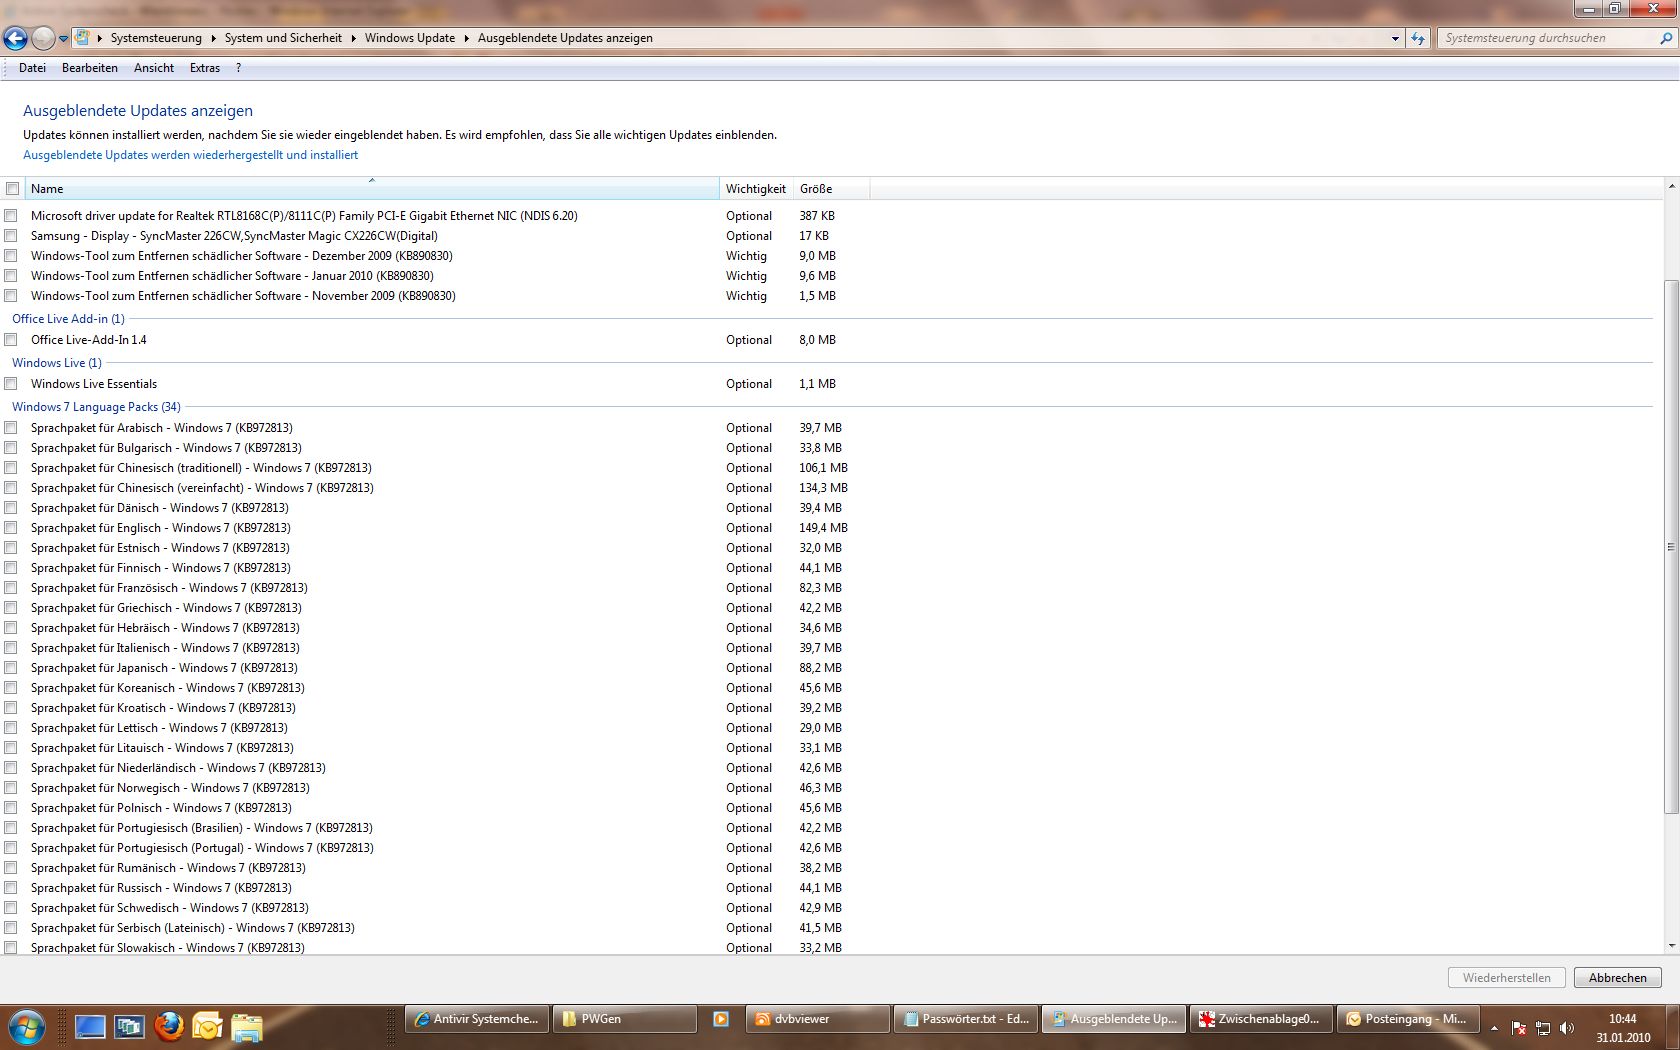
Task: Select the Sprachpaket für Russisch row text
Action: pos(161,888)
